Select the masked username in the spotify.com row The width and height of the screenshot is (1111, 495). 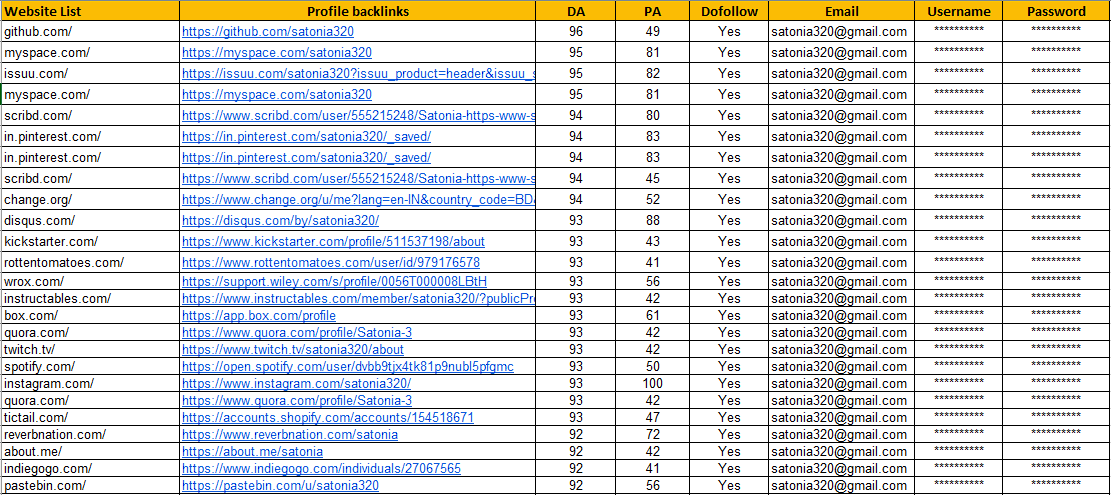click(x=959, y=367)
